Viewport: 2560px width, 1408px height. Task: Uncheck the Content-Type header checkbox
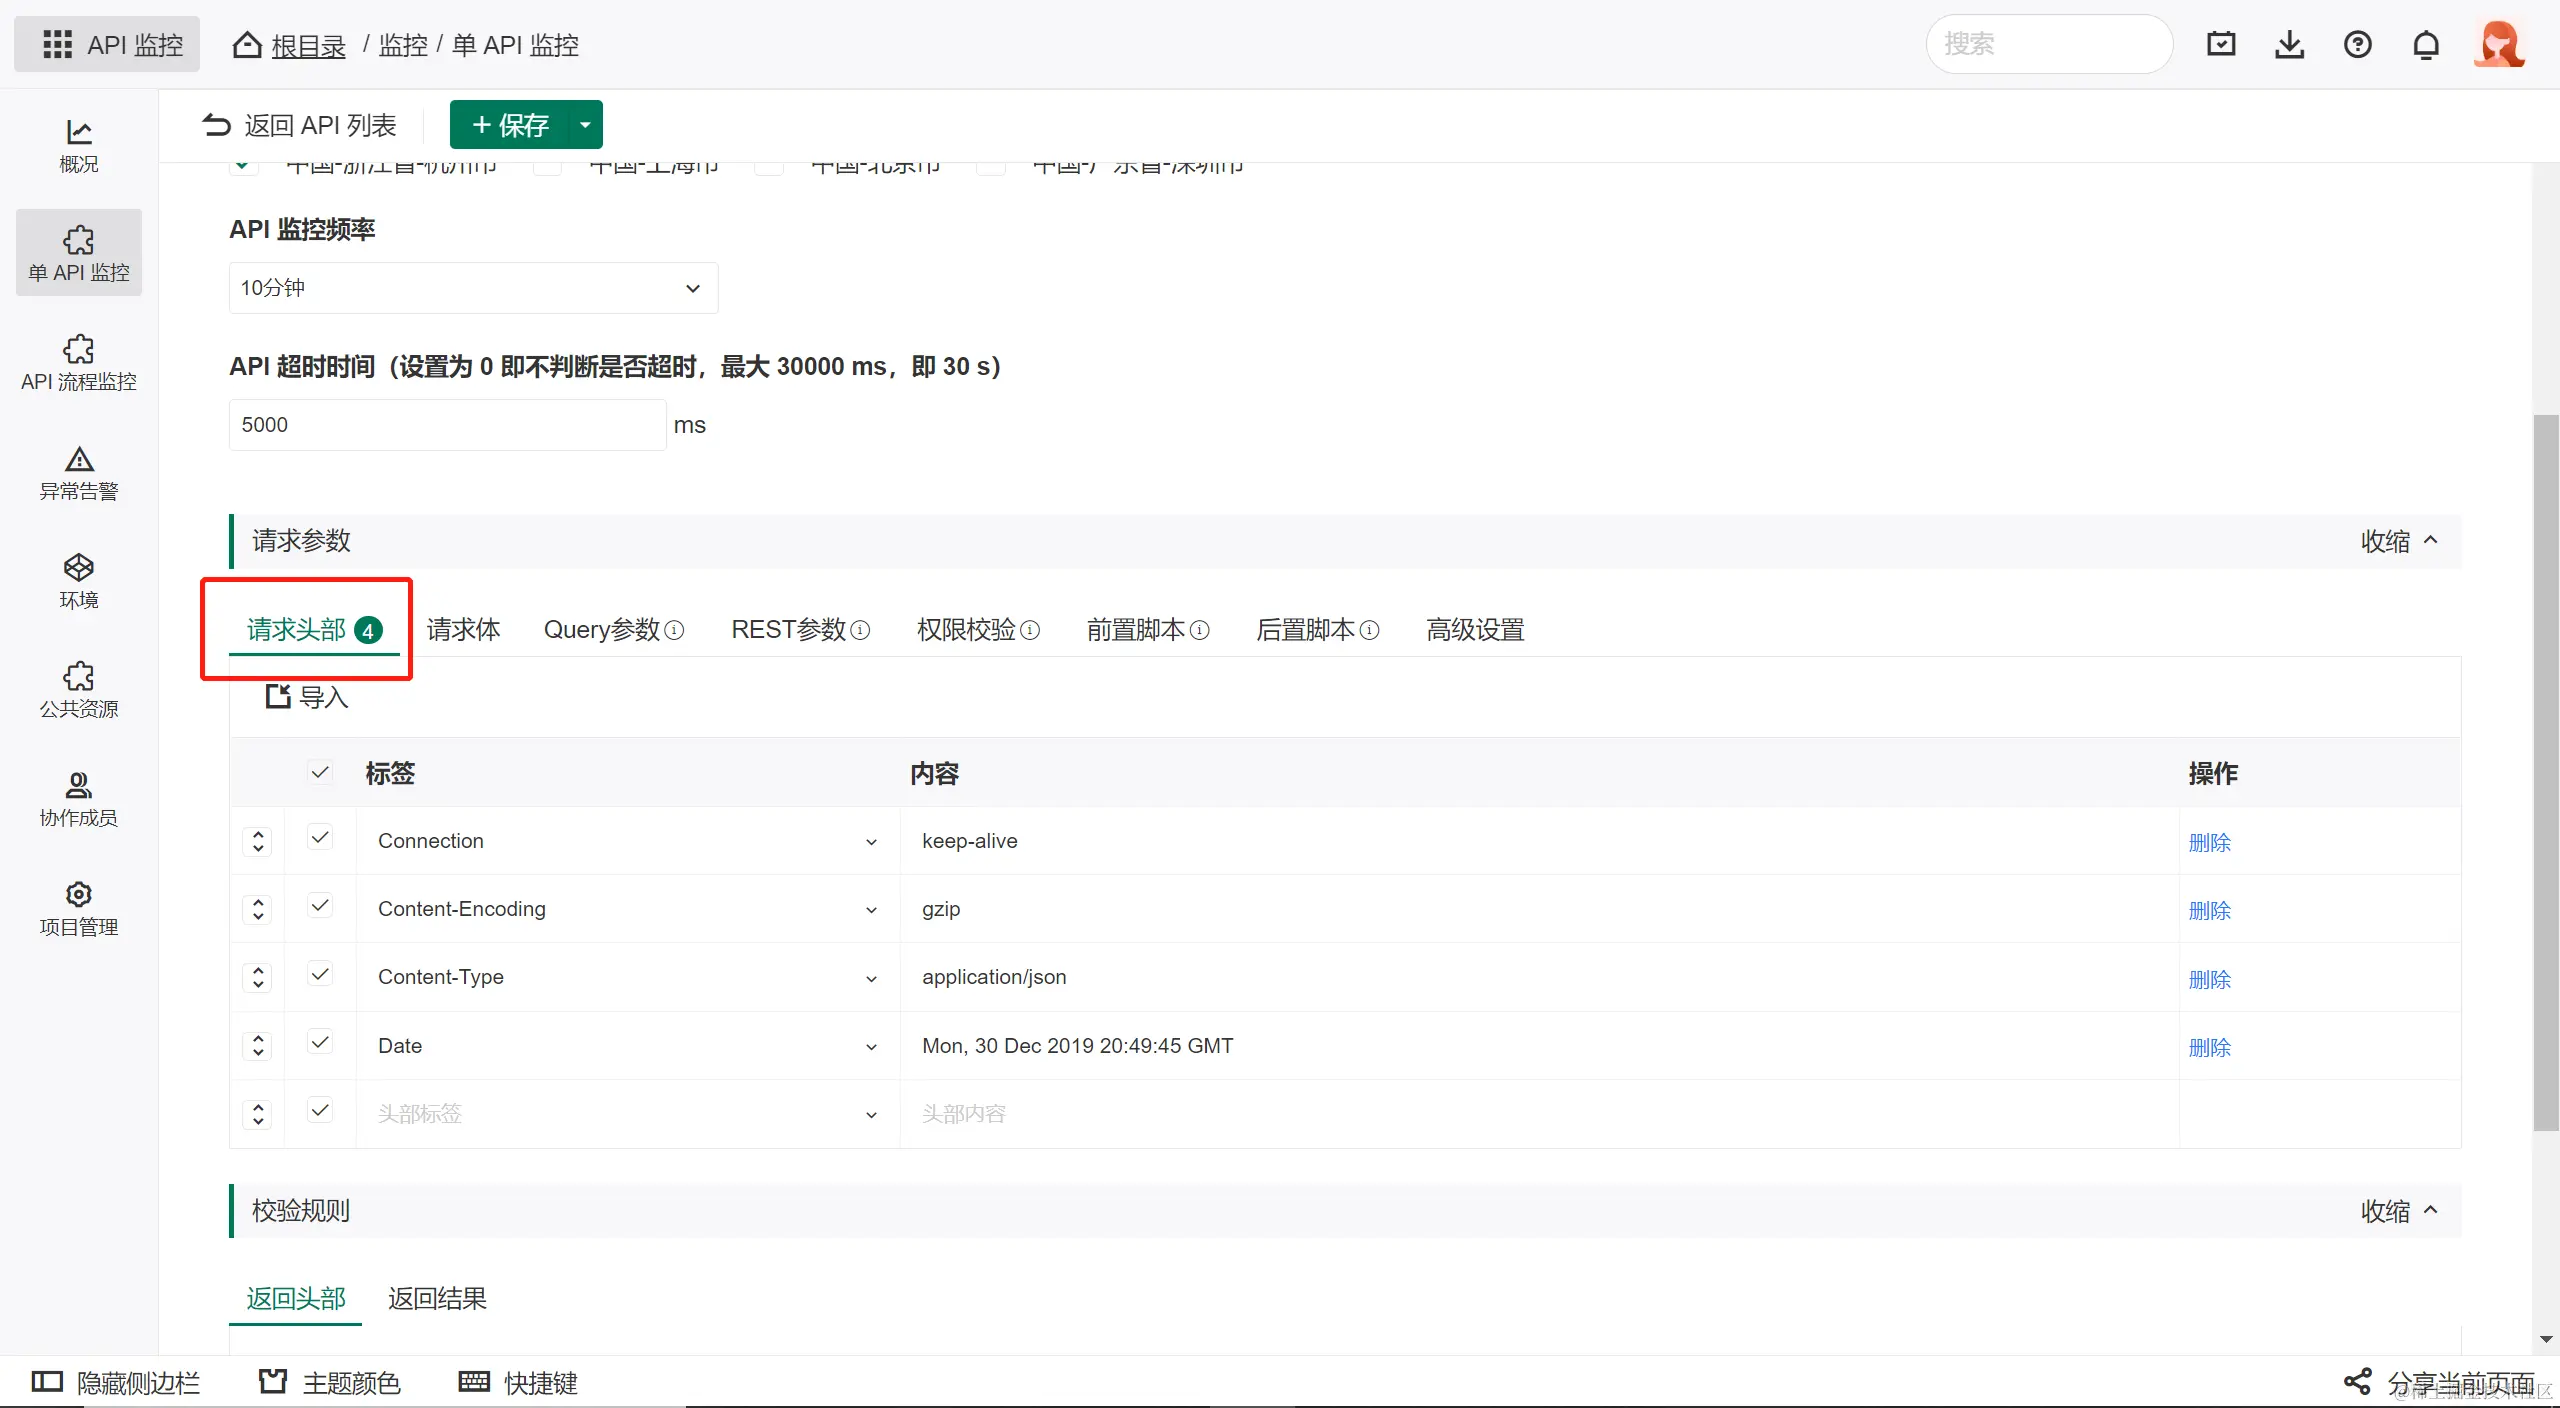(320, 974)
